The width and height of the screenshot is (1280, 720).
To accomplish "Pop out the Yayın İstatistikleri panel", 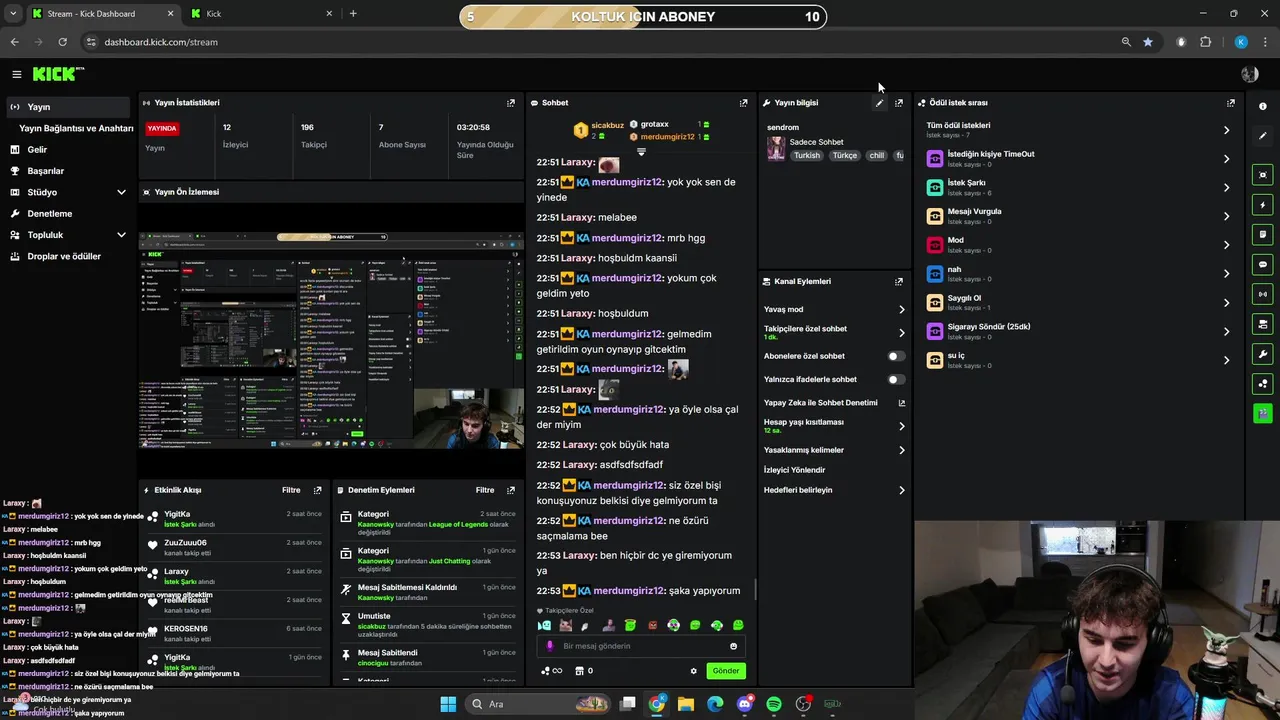I will click(x=511, y=103).
